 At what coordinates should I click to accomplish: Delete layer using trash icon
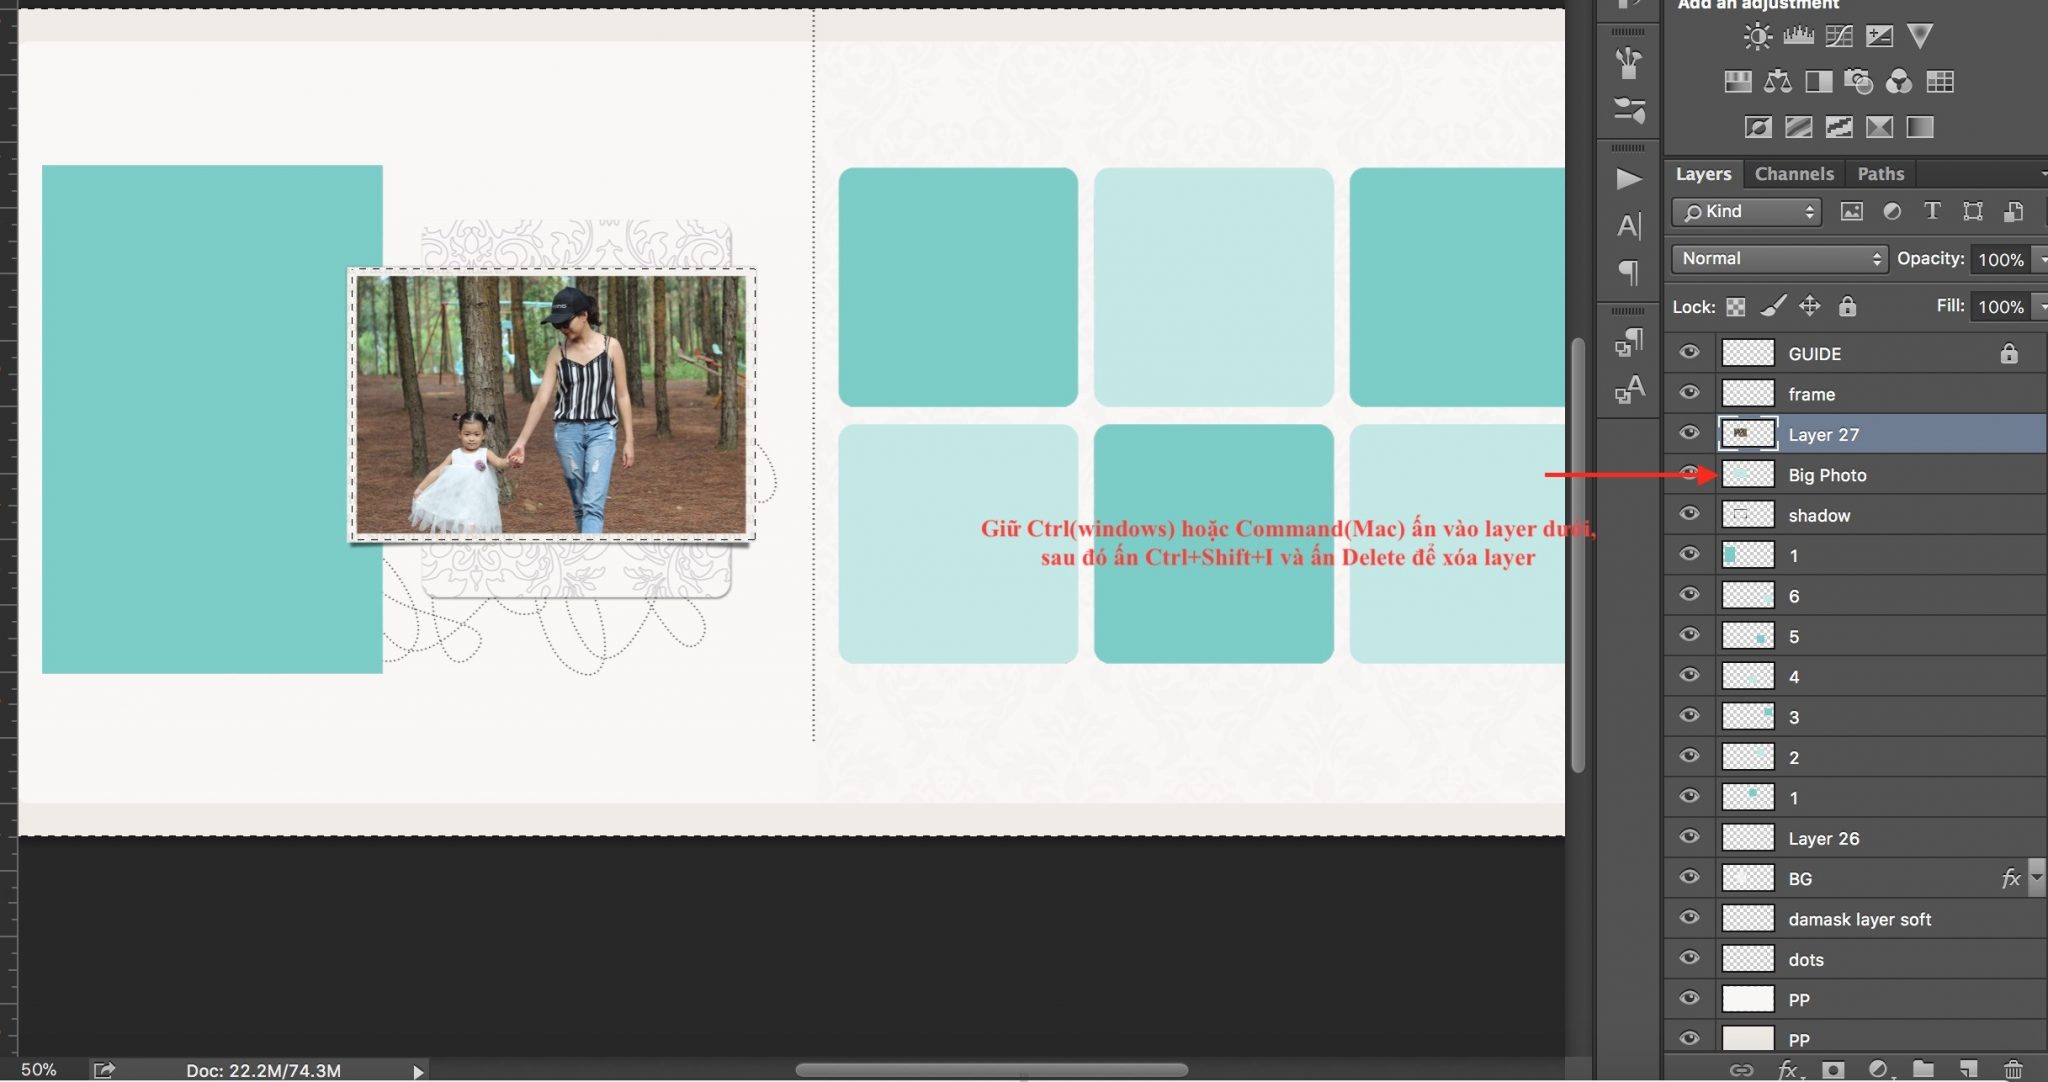click(2013, 1069)
